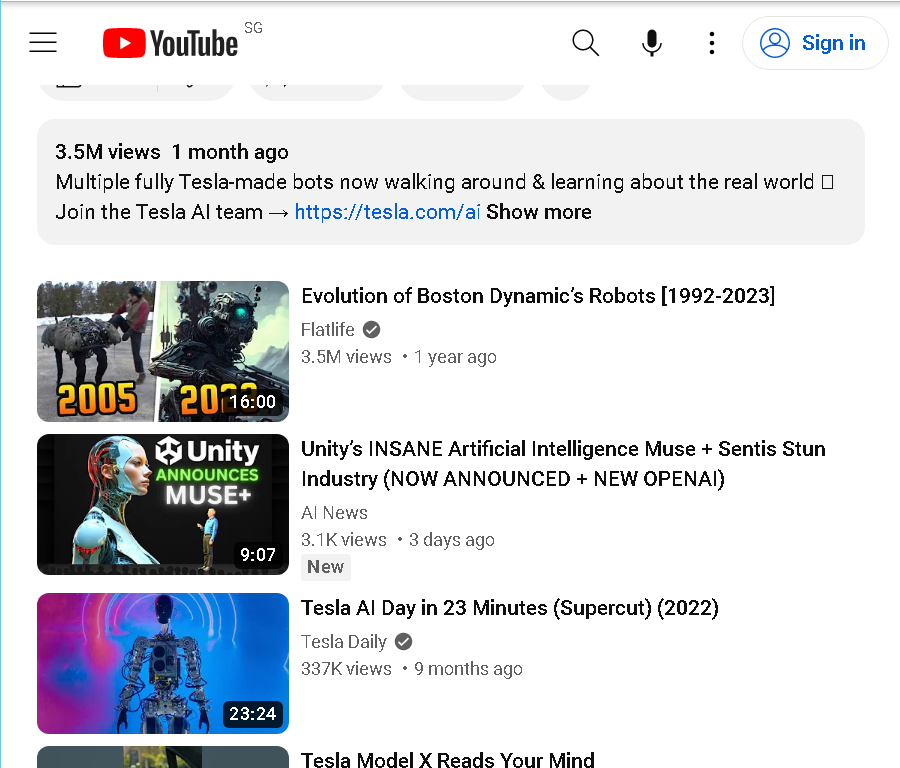Click '337K views' under Tesla Daily
The image size is (900, 768).
(x=346, y=669)
